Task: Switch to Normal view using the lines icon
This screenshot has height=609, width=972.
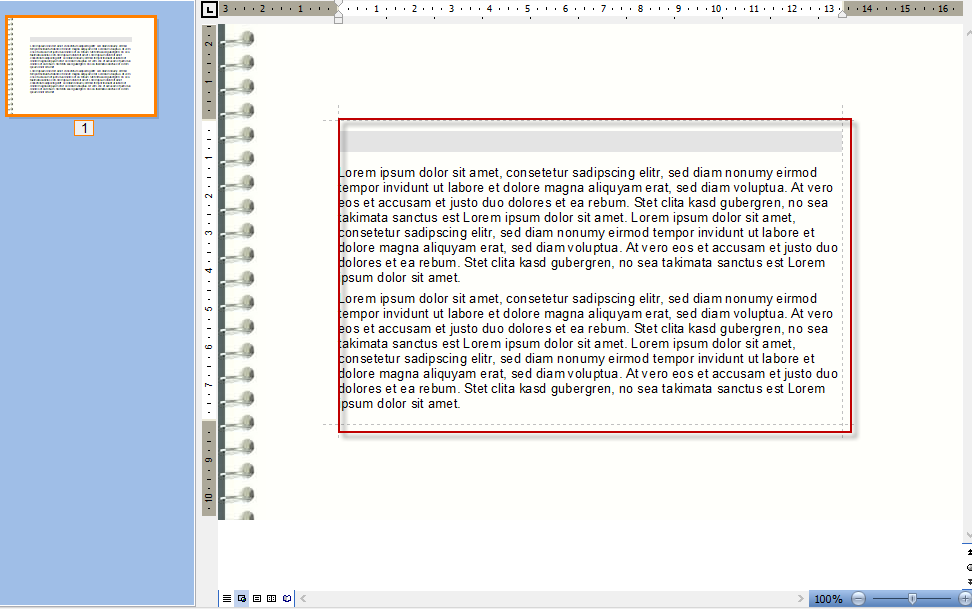Action: click(227, 598)
